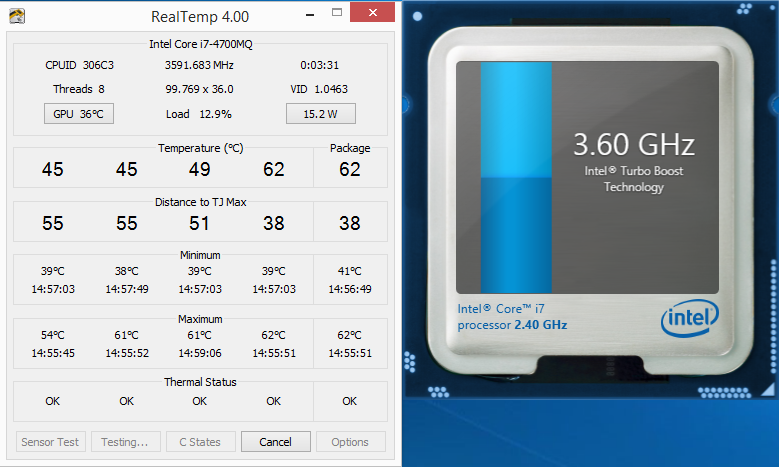Minimize the RealTemp window
This screenshot has width=779, height=467.
click(310, 14)
